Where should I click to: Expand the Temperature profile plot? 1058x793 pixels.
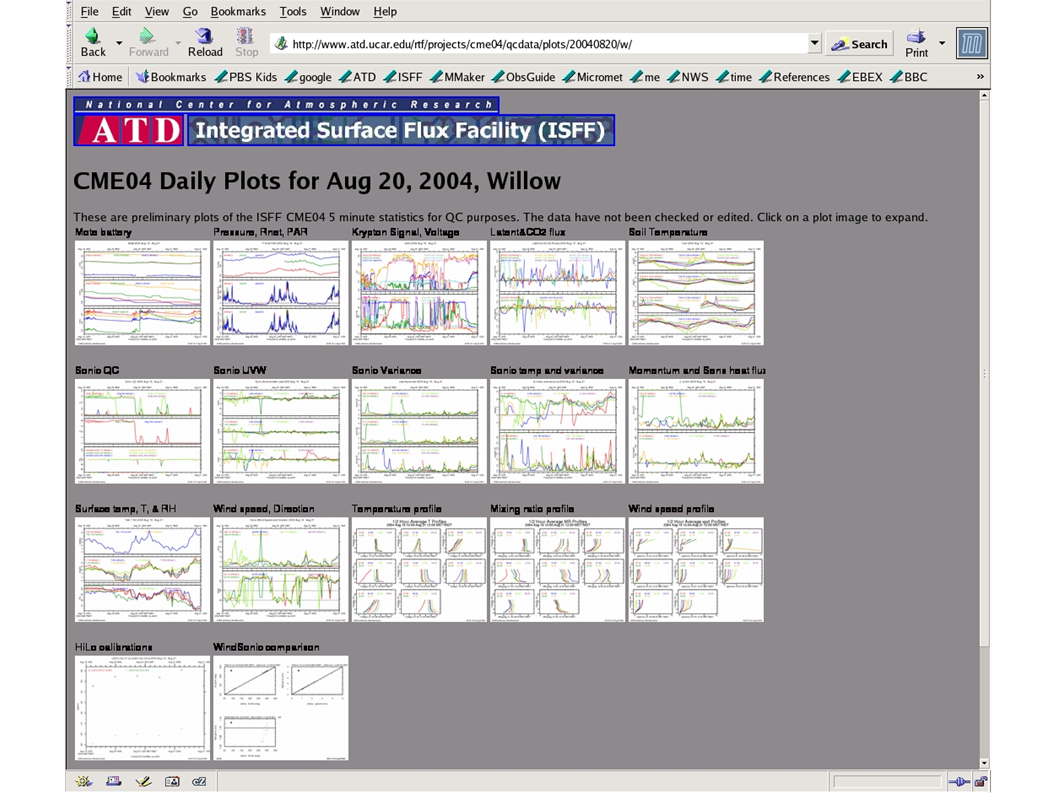(419, 570)
